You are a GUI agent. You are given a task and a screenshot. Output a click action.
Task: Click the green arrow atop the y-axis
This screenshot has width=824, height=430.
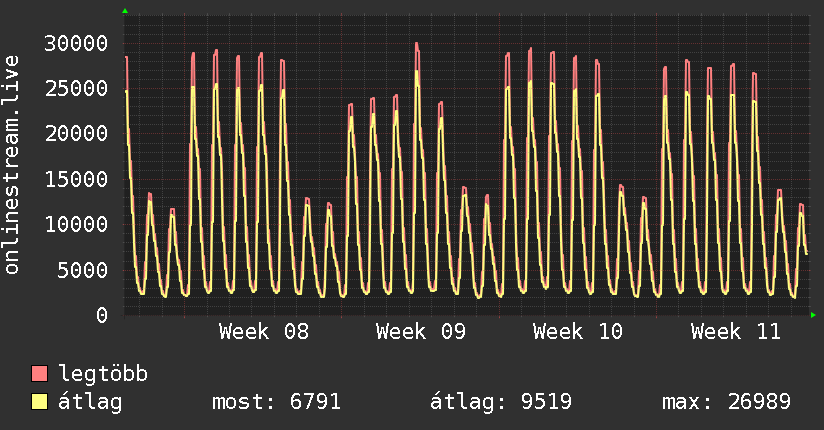click(x=125, y=11)
